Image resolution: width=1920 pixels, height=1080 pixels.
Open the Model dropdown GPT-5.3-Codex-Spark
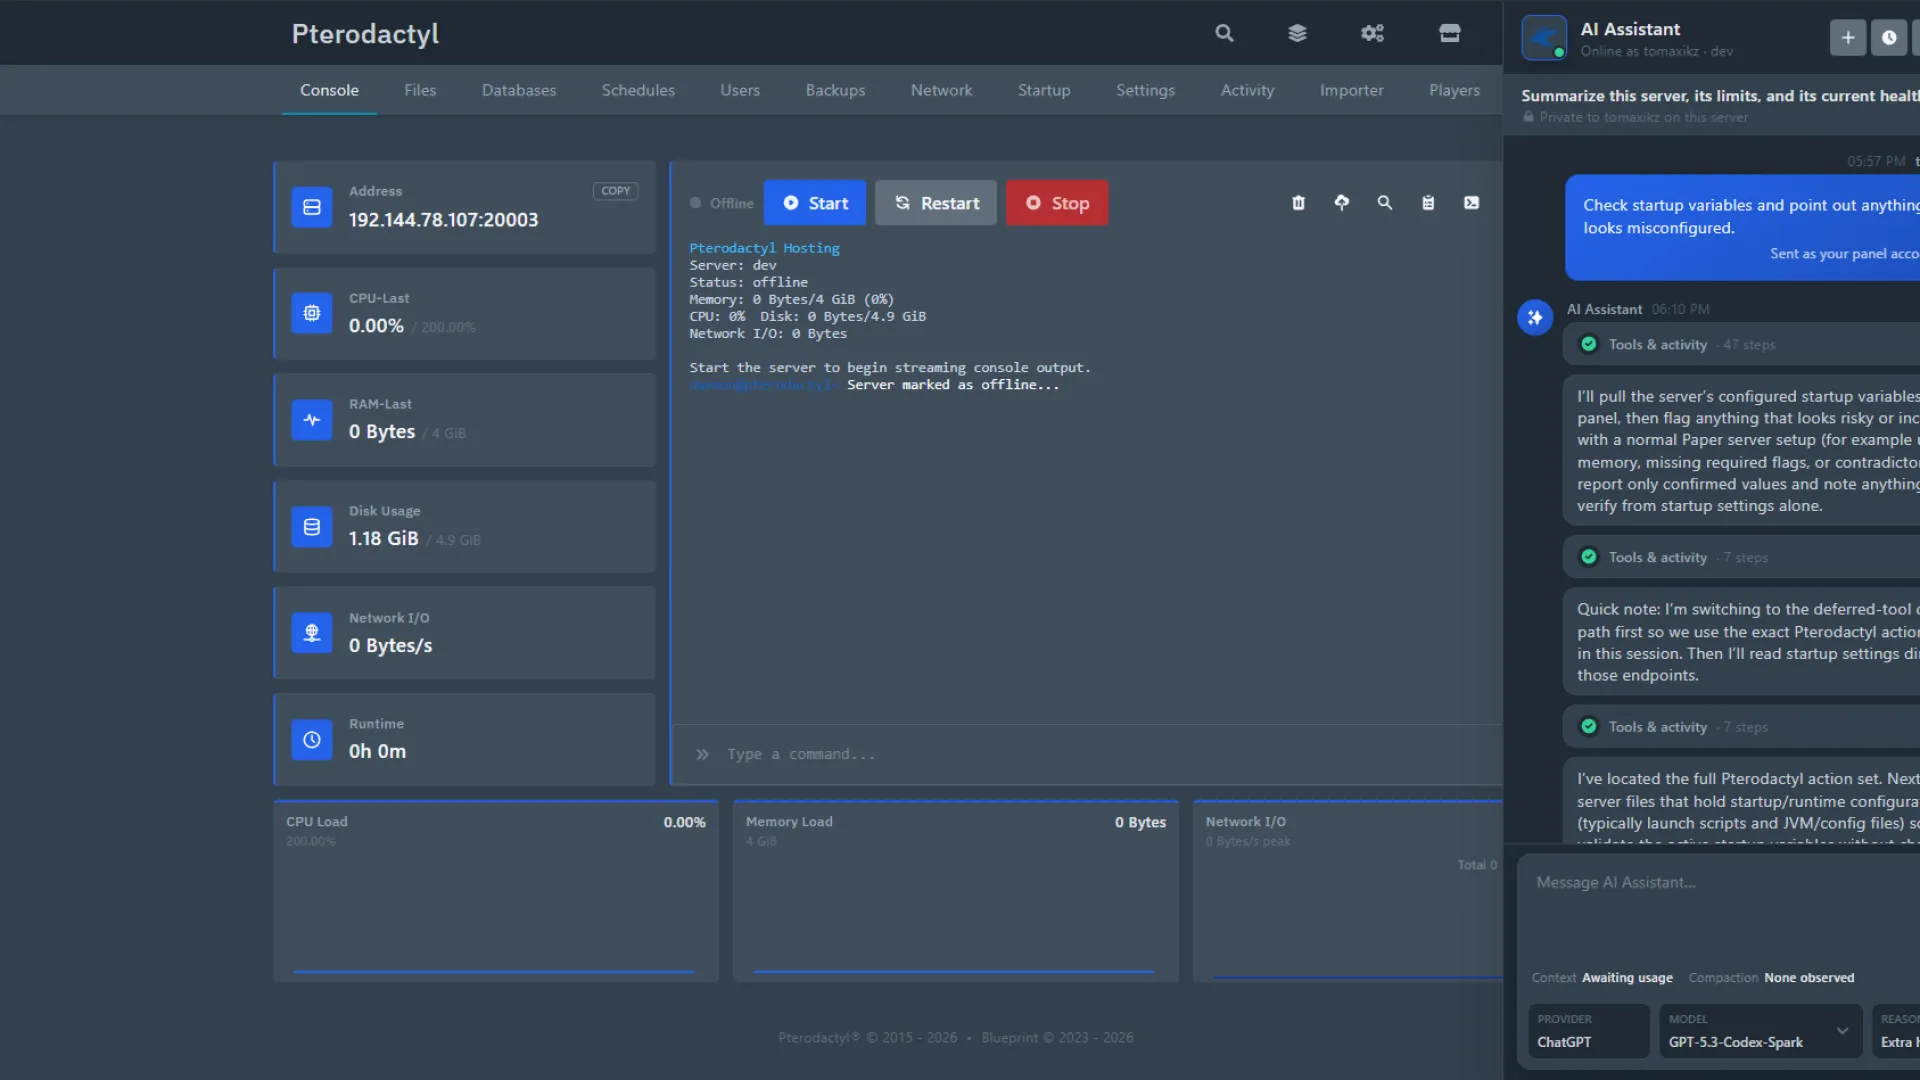click(x=1761, y=1031)
